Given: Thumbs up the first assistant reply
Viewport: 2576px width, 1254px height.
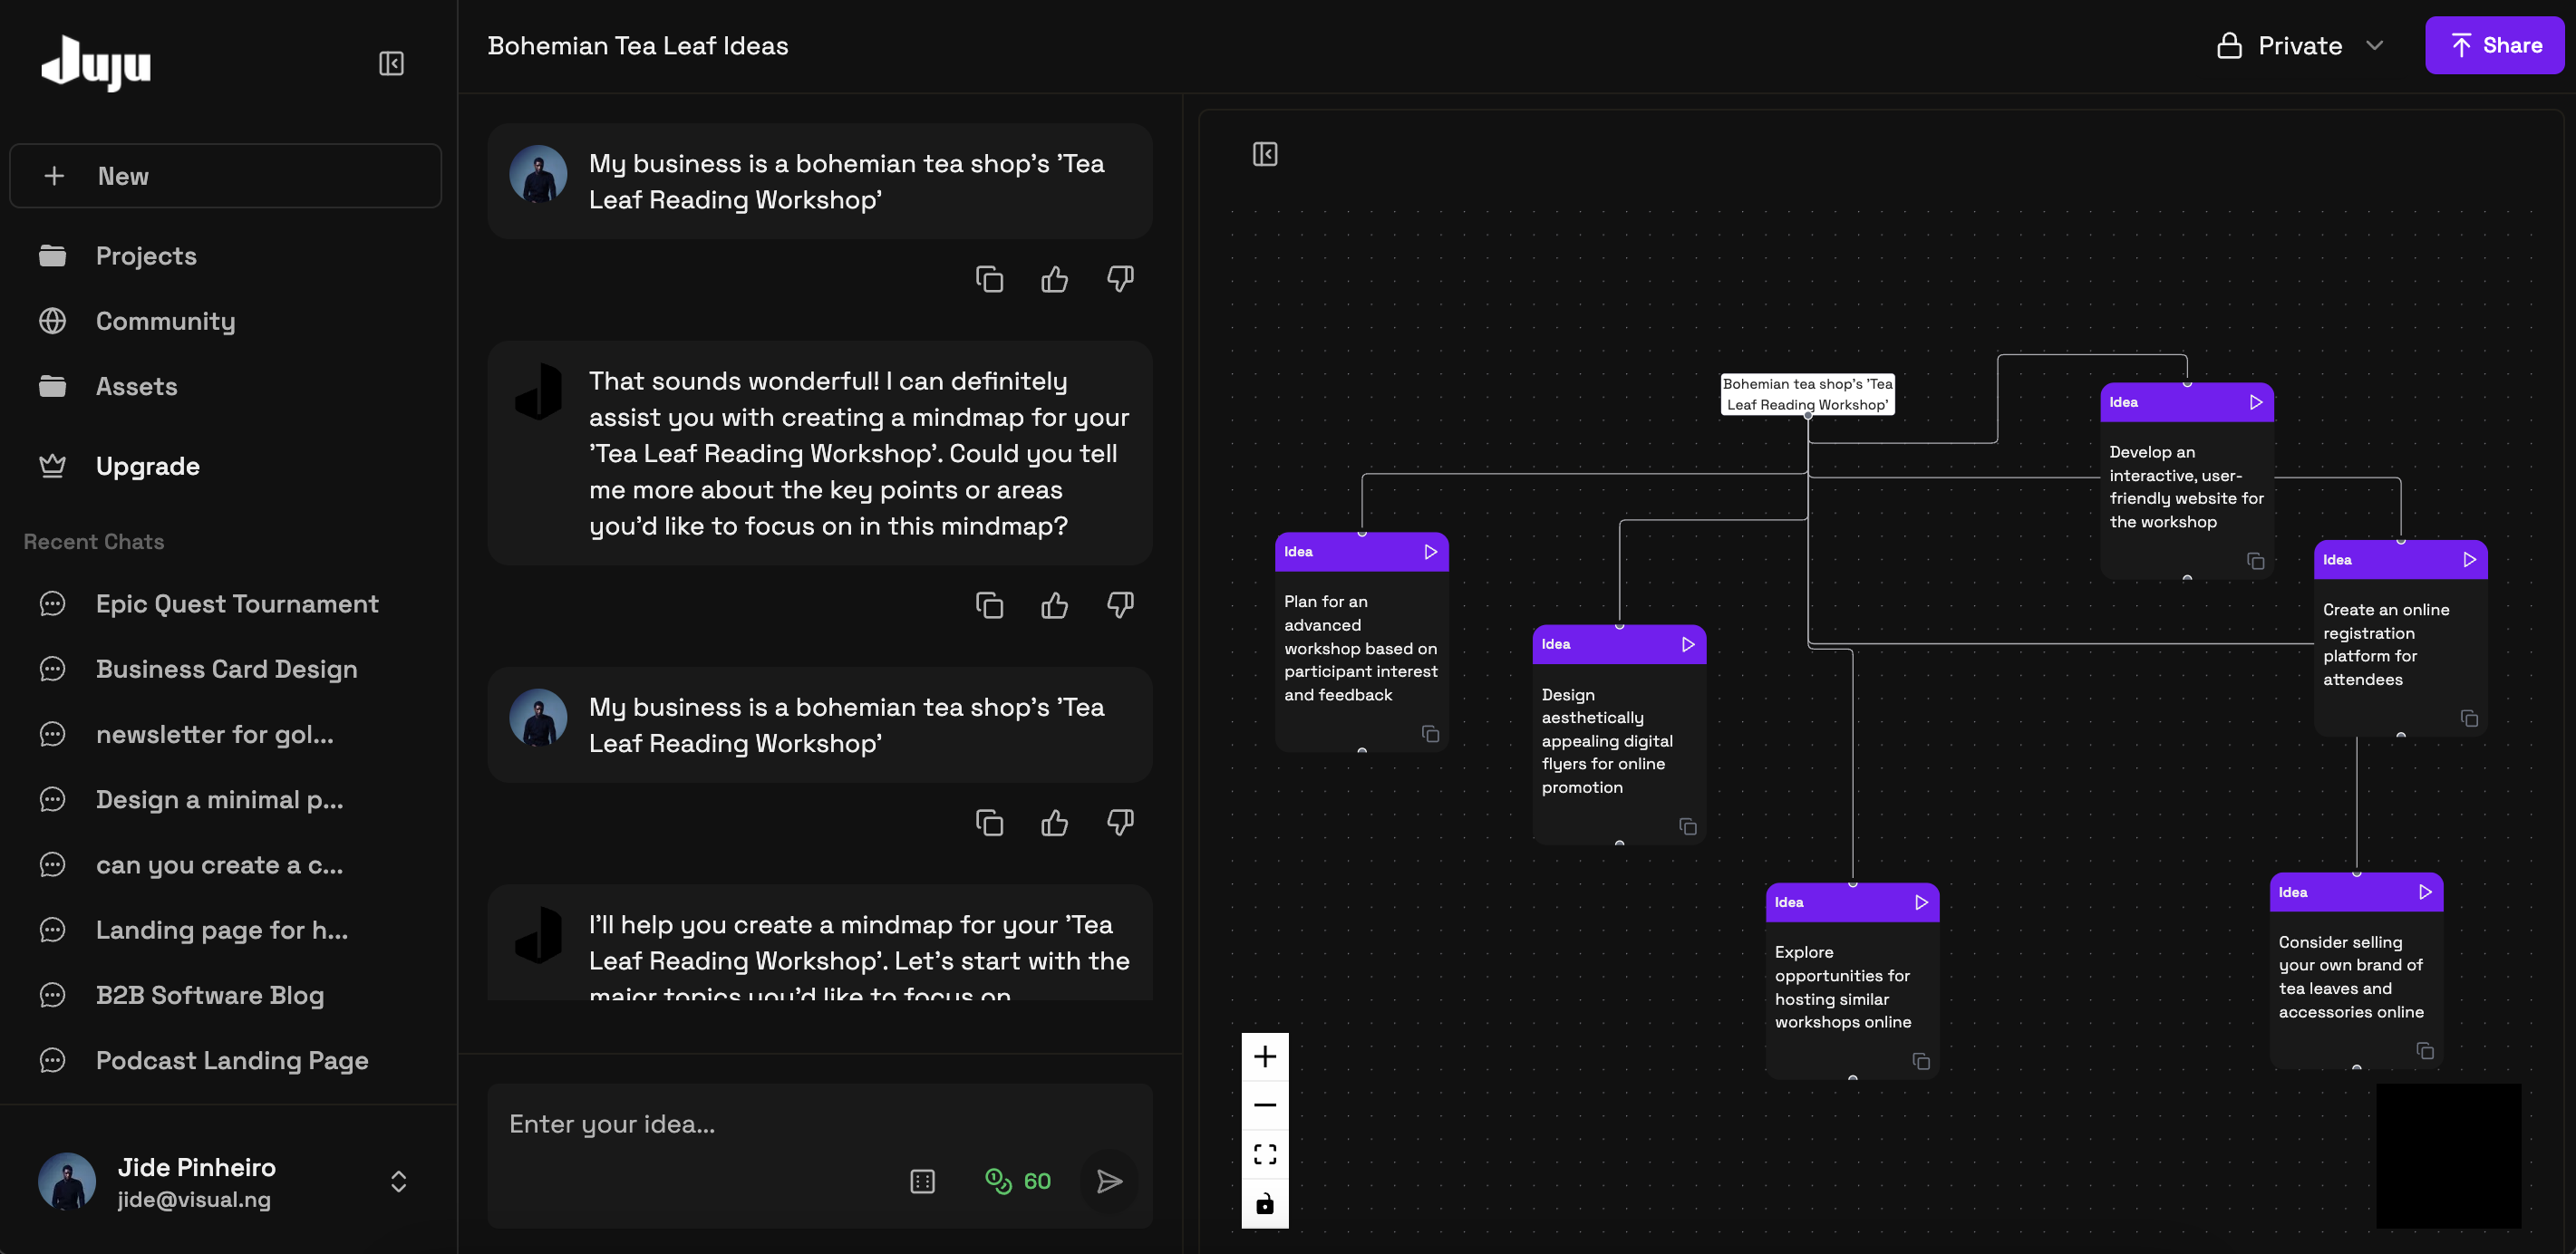Looking at the screenshot, I should click(x=1054, y=605).
